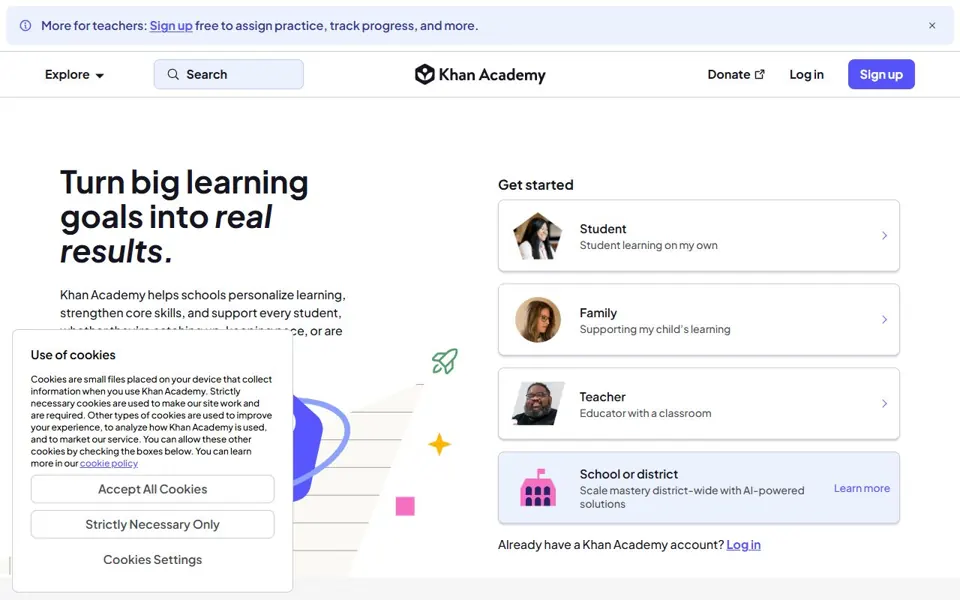The image size is (960, 600).
Task: Open the Explore dropdown menu
Action: coord(74,75)
